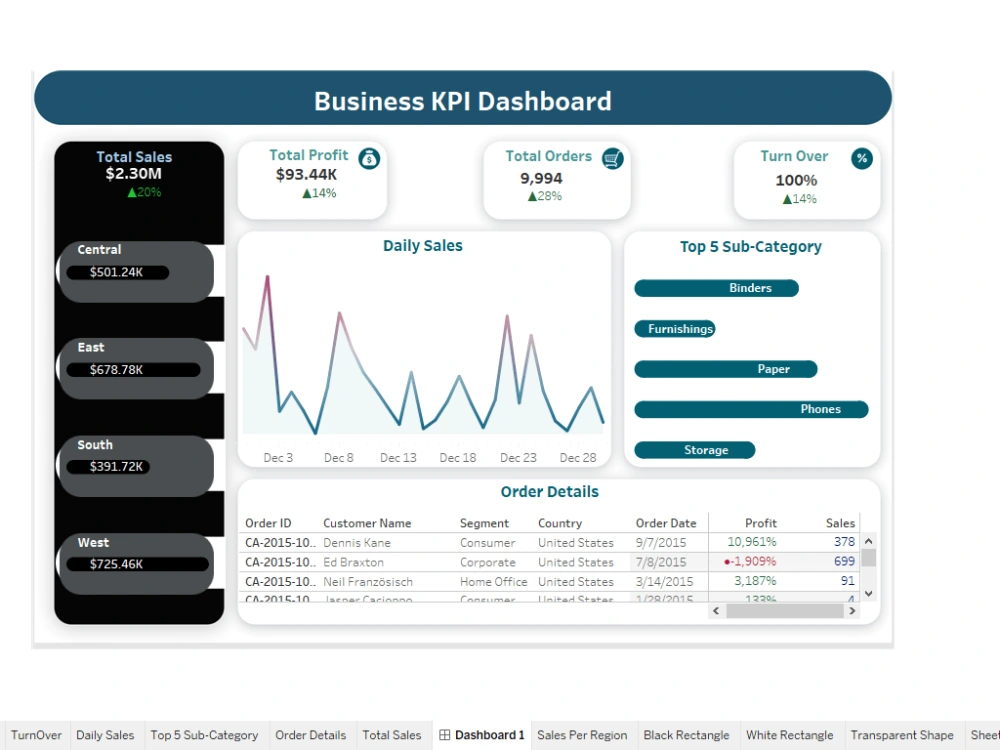Image resolution: width=1000 pixels, height=750 pixels.
Task: Click the green up-arrow under Total Sales
Action: [x=134, y=192]
